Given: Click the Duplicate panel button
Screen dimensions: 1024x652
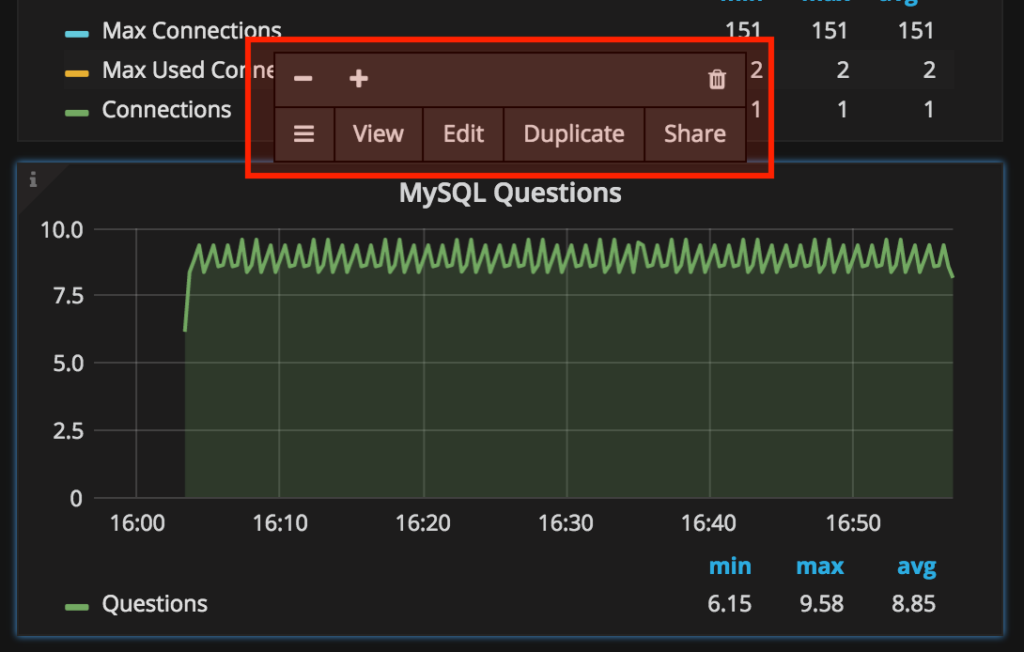Looking at the screenshot, I should (573, 134).
